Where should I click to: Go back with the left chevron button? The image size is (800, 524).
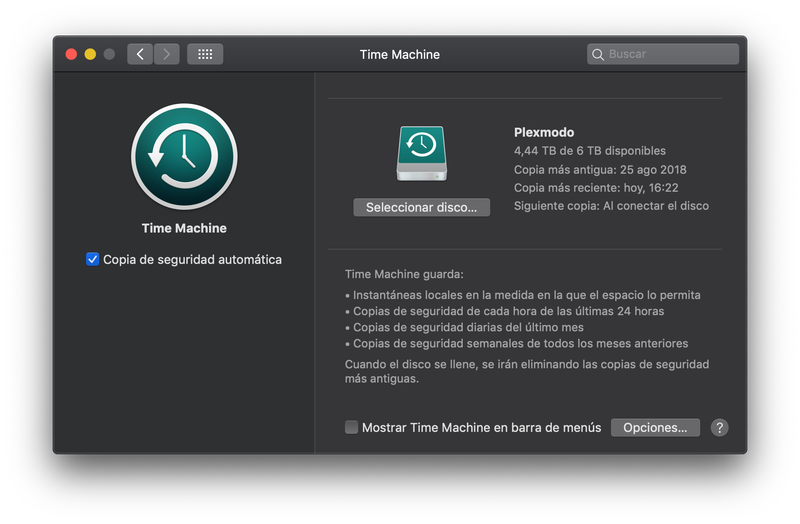(x=140, y=54)
